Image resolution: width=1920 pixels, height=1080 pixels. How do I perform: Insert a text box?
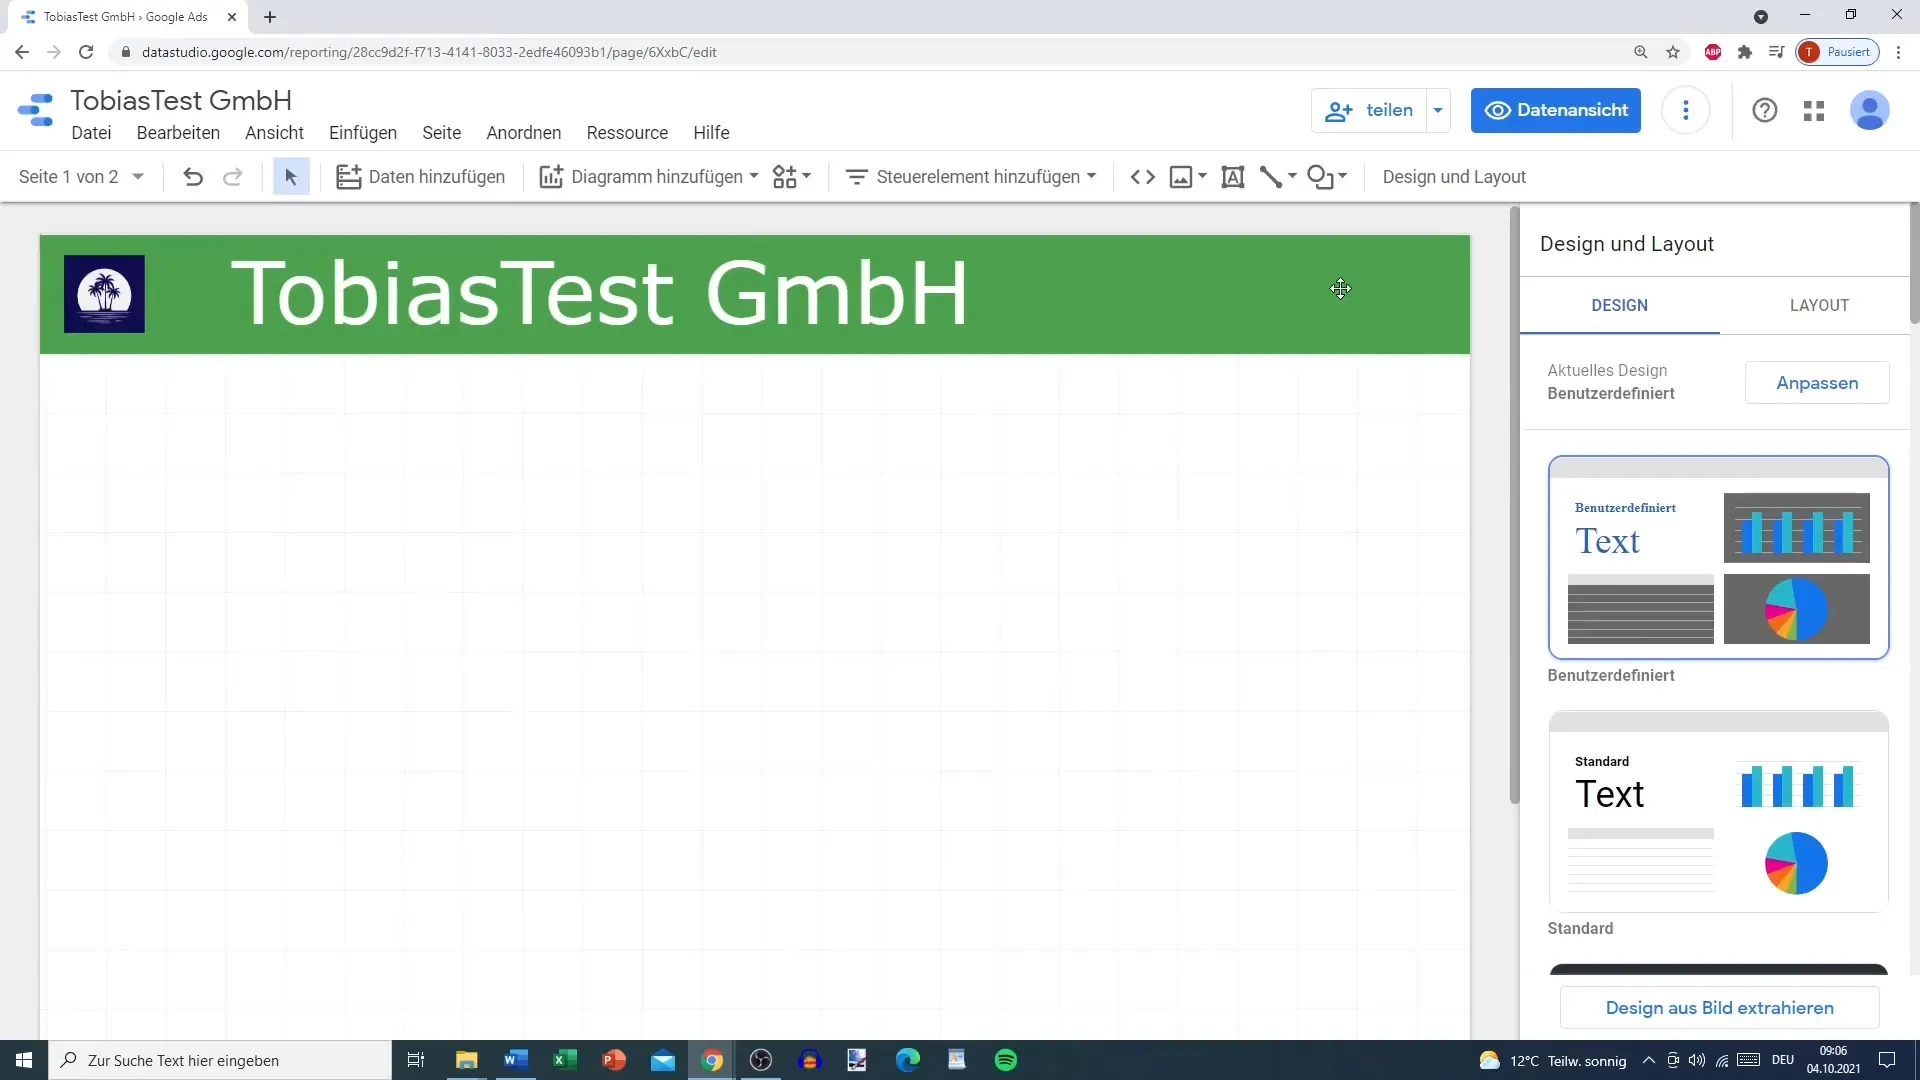(1233, 177)
